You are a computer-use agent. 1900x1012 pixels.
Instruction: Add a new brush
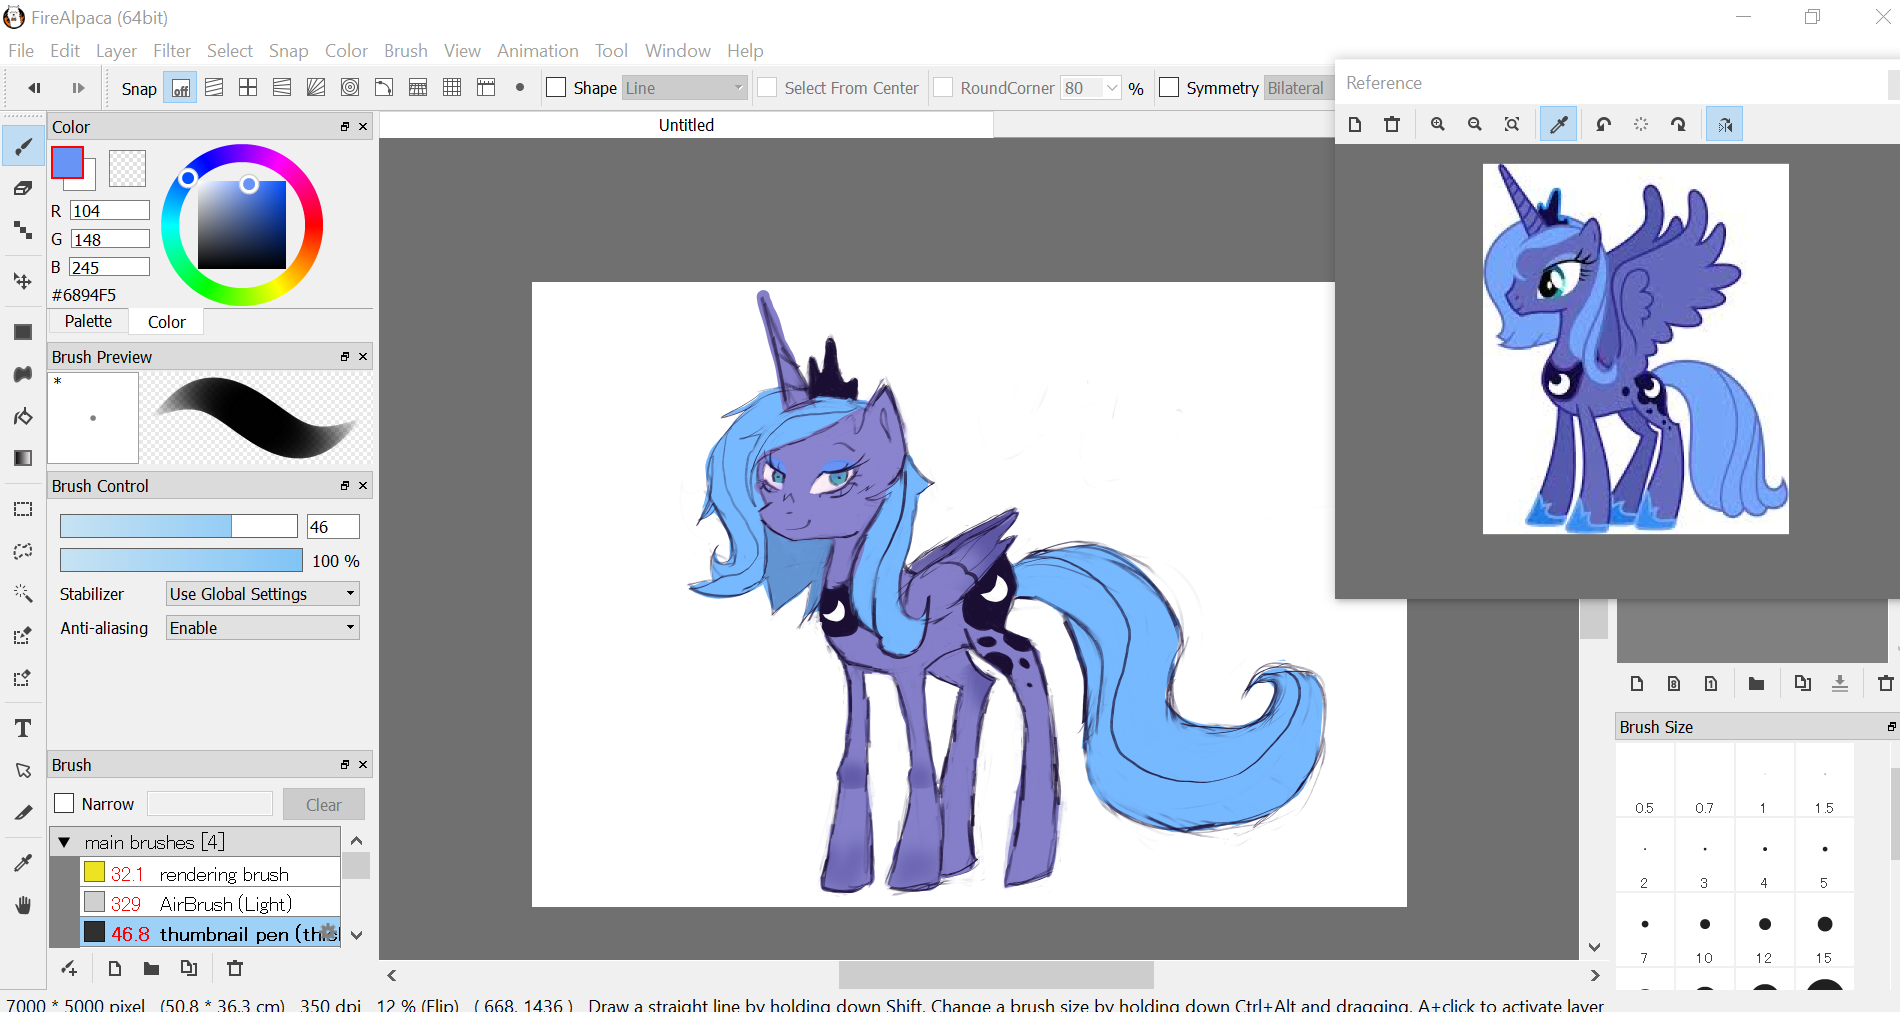[x=115, y=968]
